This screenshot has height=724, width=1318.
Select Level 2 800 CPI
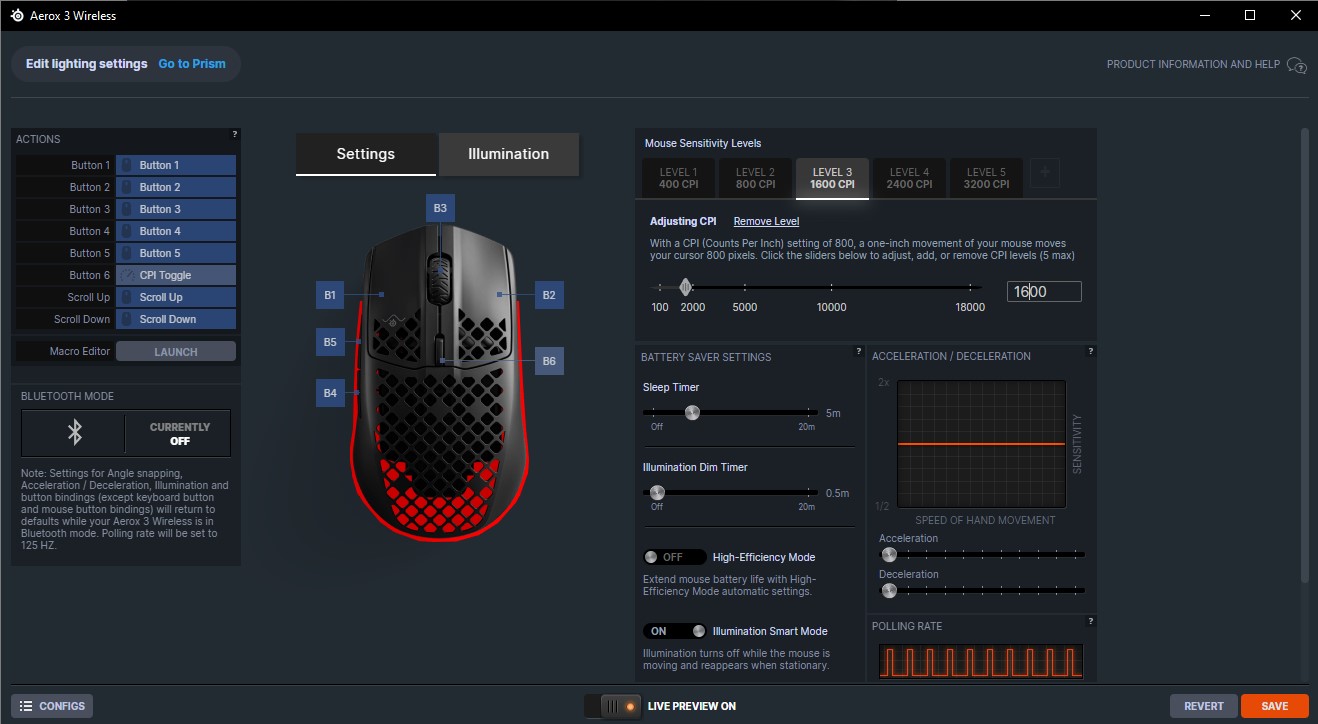click(755, 178)
